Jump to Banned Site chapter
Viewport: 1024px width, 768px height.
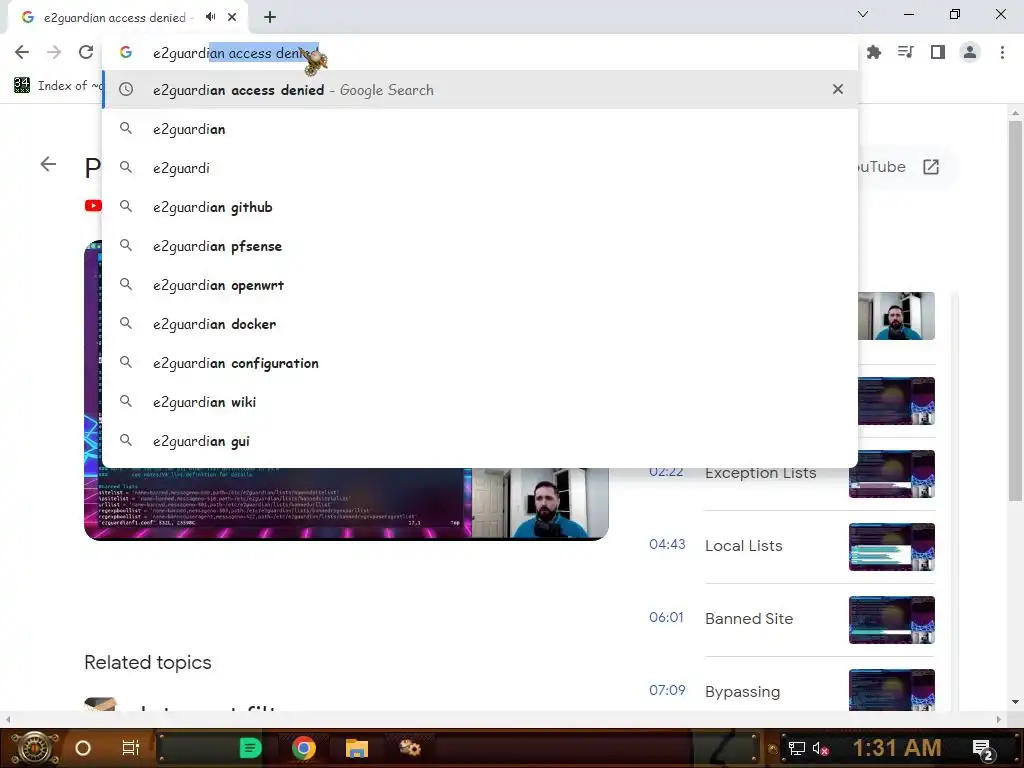(x=749, y=619)
